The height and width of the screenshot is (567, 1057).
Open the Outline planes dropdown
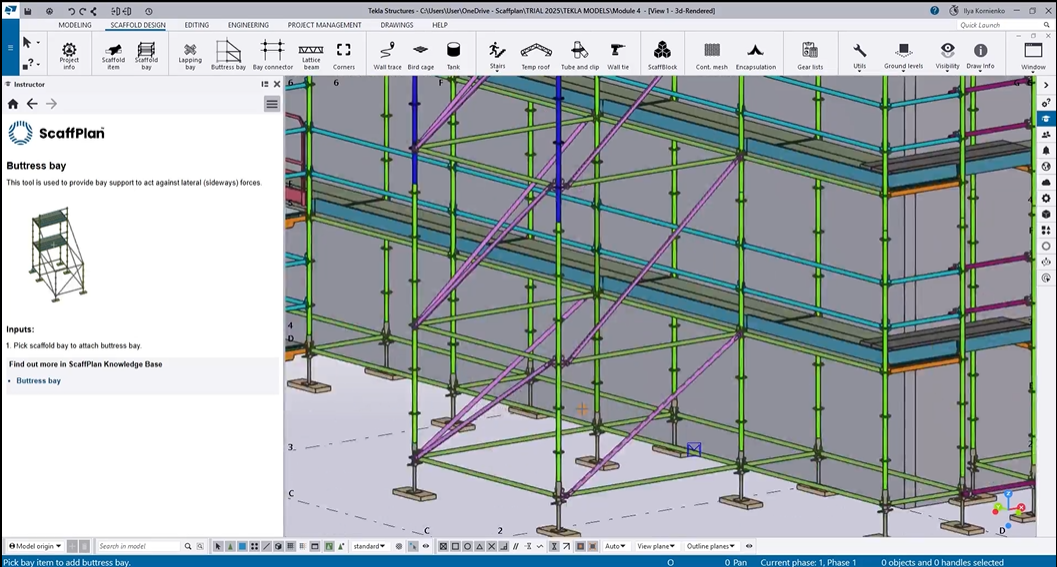pos(711,546)
